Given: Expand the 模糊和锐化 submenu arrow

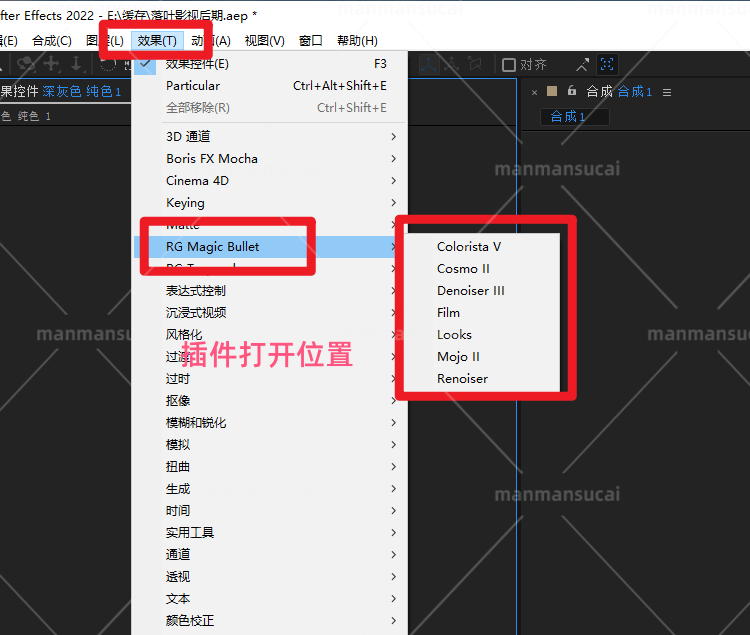Looking at the screenshot, I should click(393, 423).
